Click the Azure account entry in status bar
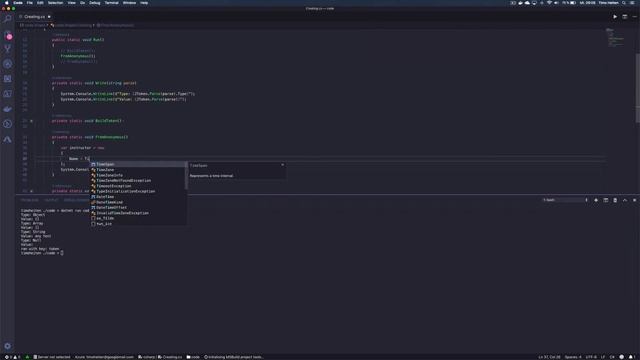Image resolution: width=640 pixels, height=360 pixels. (104, 357)
